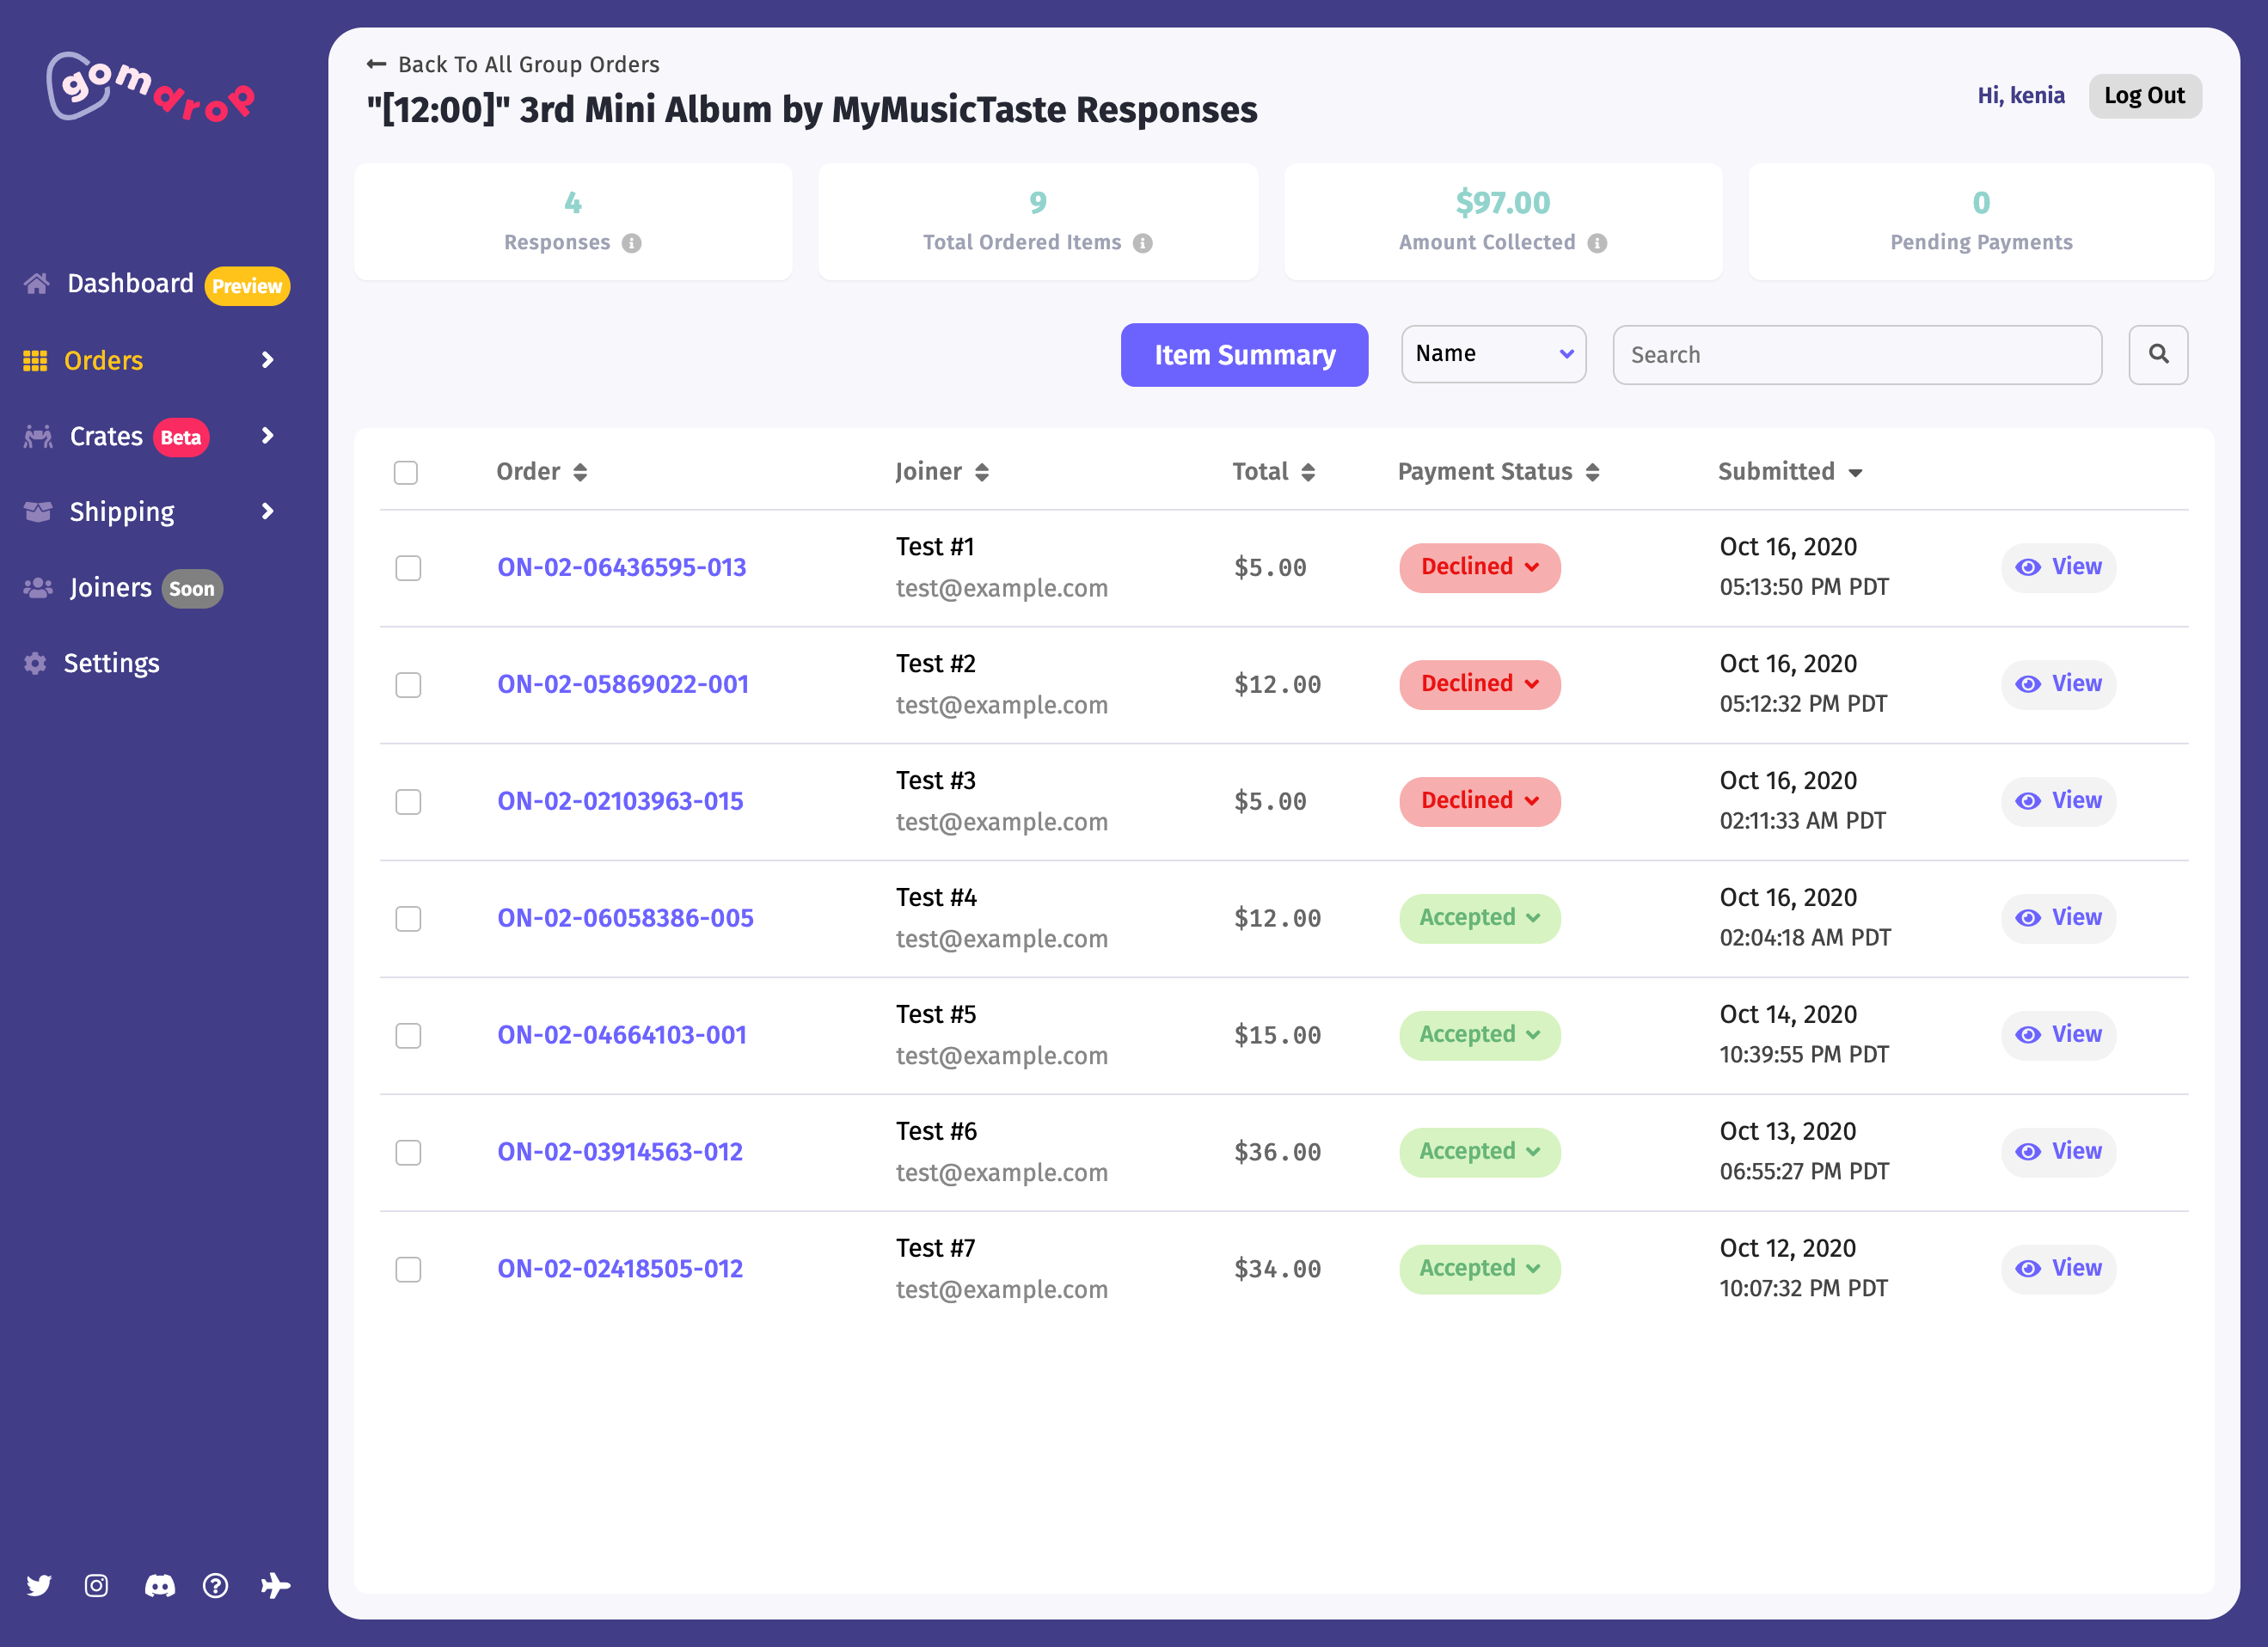Screen dimensions: 2268x1647
Task: Open the Name search filter dropdown
Action: (x=1493, y=354)
